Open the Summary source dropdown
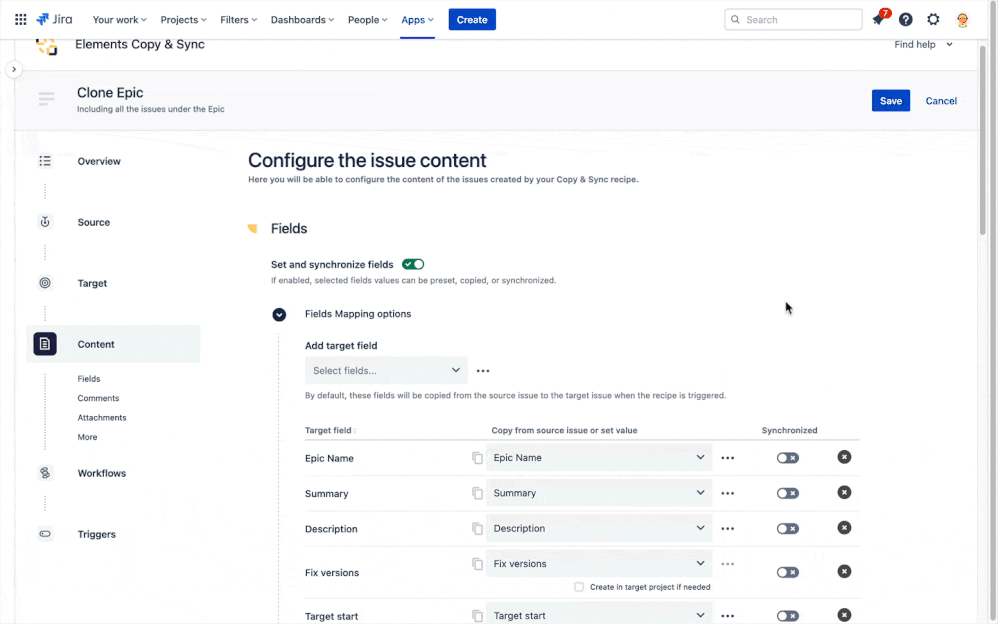This screenshot has width=998, height=624. pyautogui.click(x=599, y=493)
